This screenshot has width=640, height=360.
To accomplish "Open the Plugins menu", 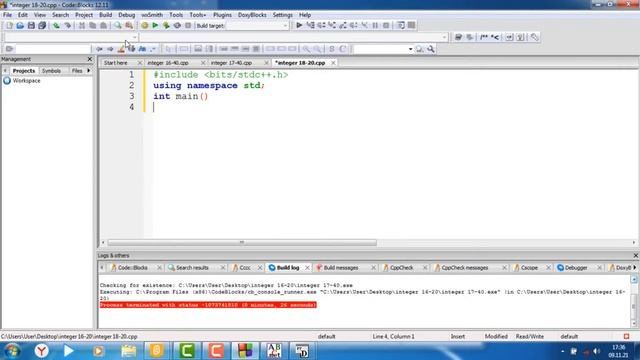I will 222,15.
